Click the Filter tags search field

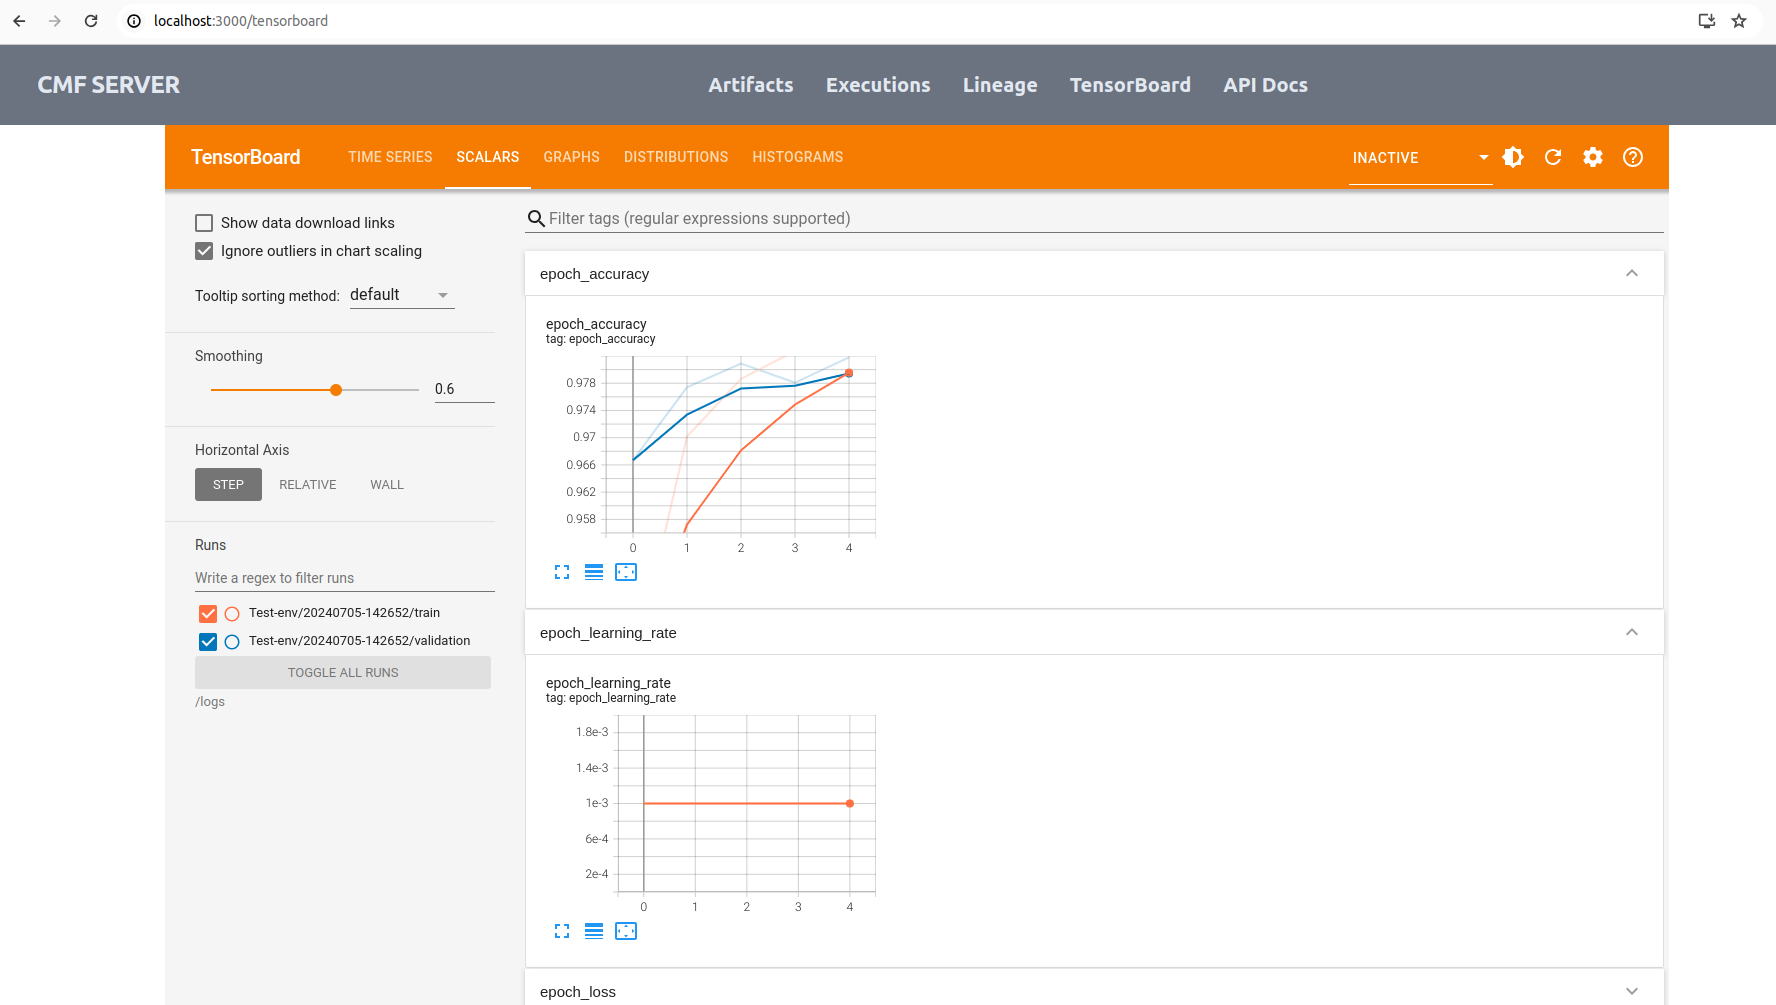pos(1094,219)
